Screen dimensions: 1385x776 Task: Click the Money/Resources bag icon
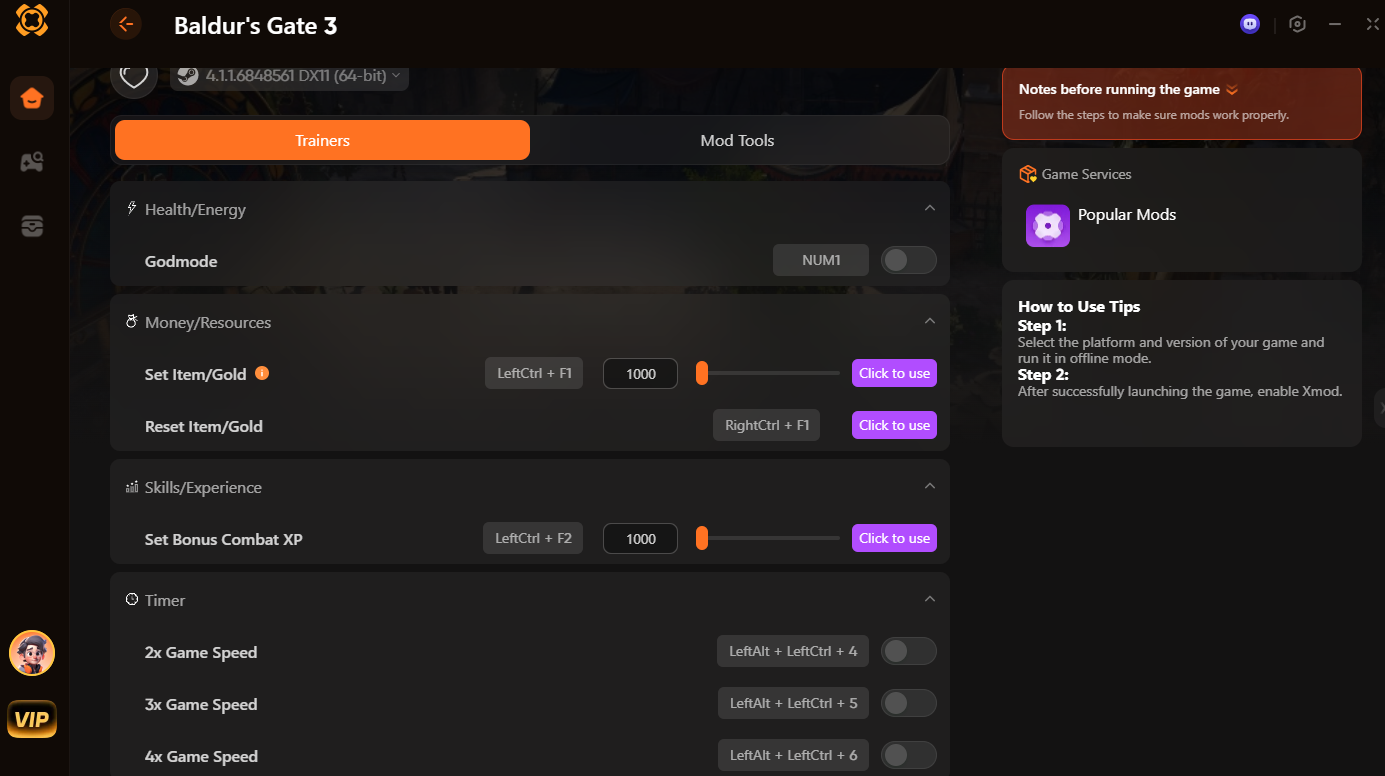click(131, 322)
